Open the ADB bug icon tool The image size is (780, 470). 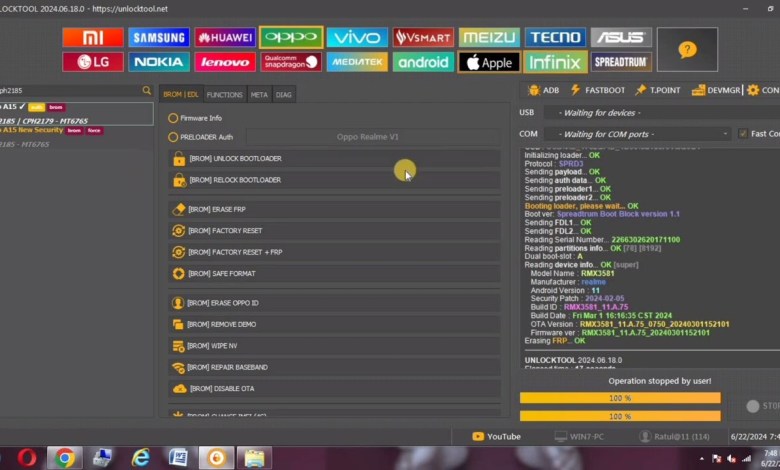(543, 90)
